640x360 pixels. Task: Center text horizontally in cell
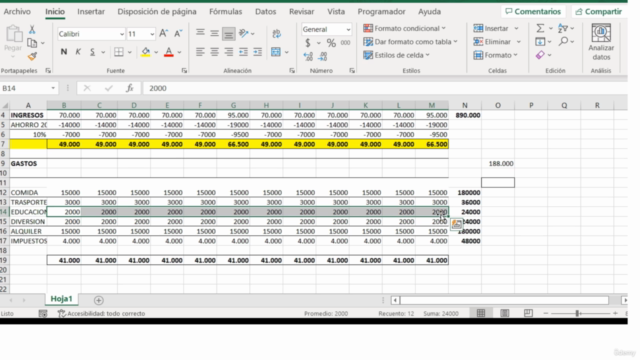coord(214,52)
